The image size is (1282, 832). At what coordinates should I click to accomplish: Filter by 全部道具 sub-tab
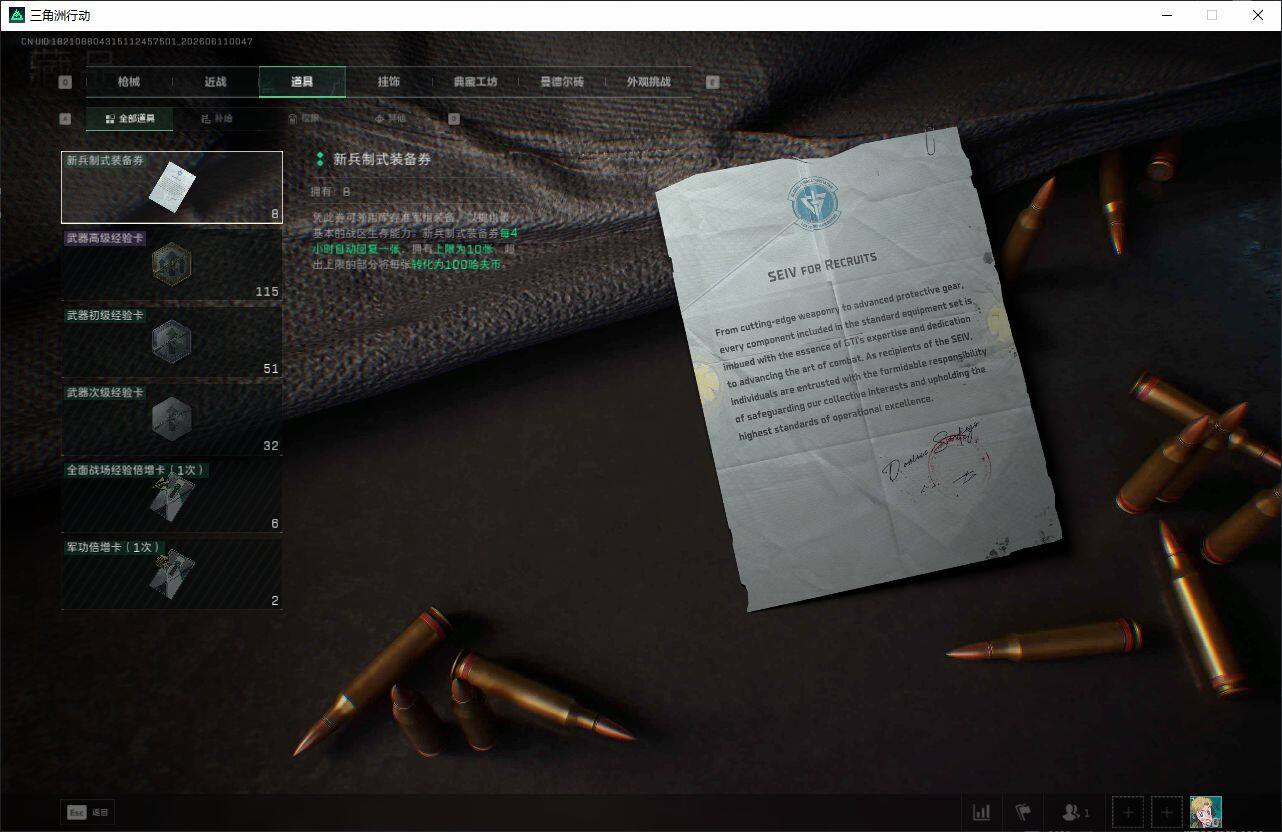130,118
